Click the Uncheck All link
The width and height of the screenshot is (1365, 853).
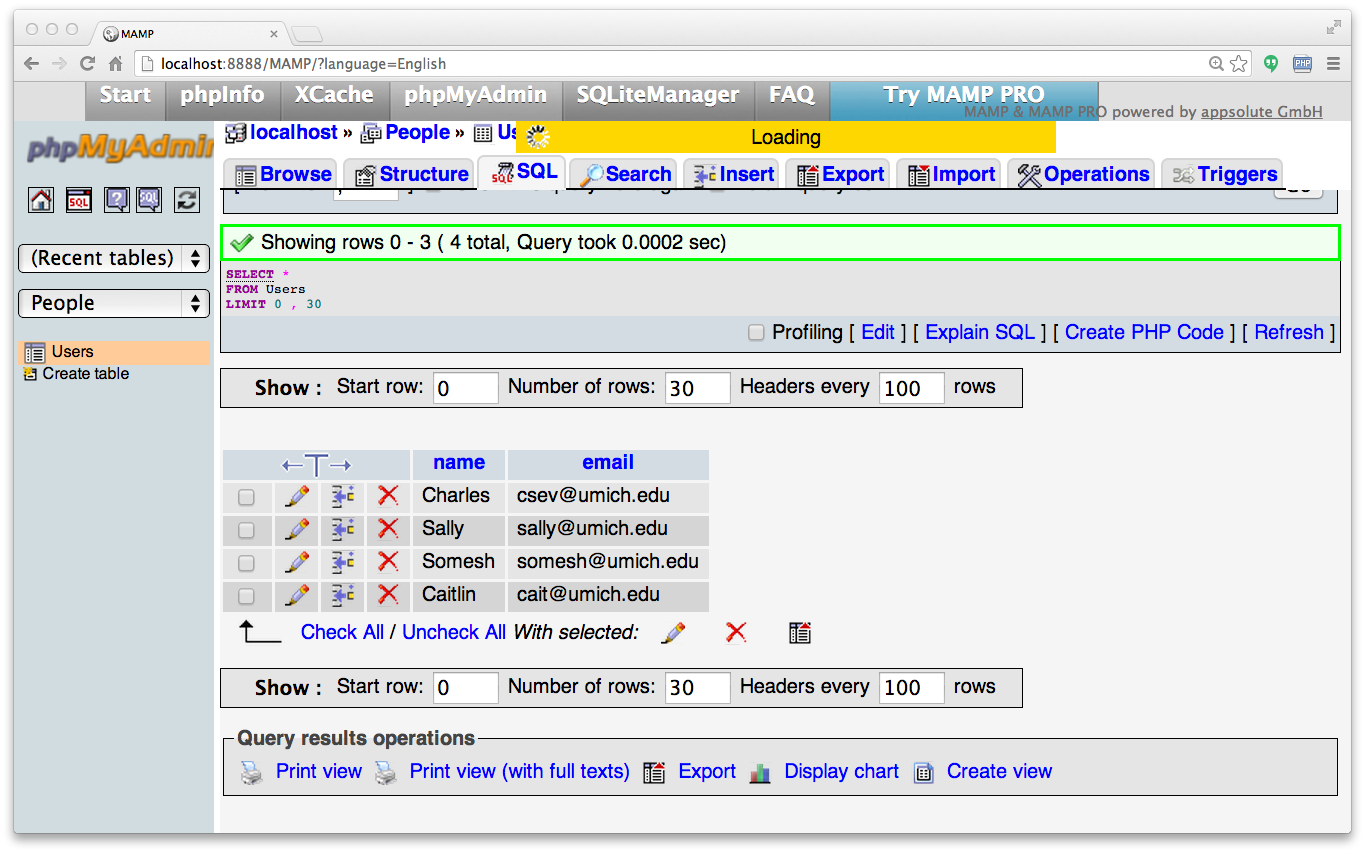pos(454,632)
